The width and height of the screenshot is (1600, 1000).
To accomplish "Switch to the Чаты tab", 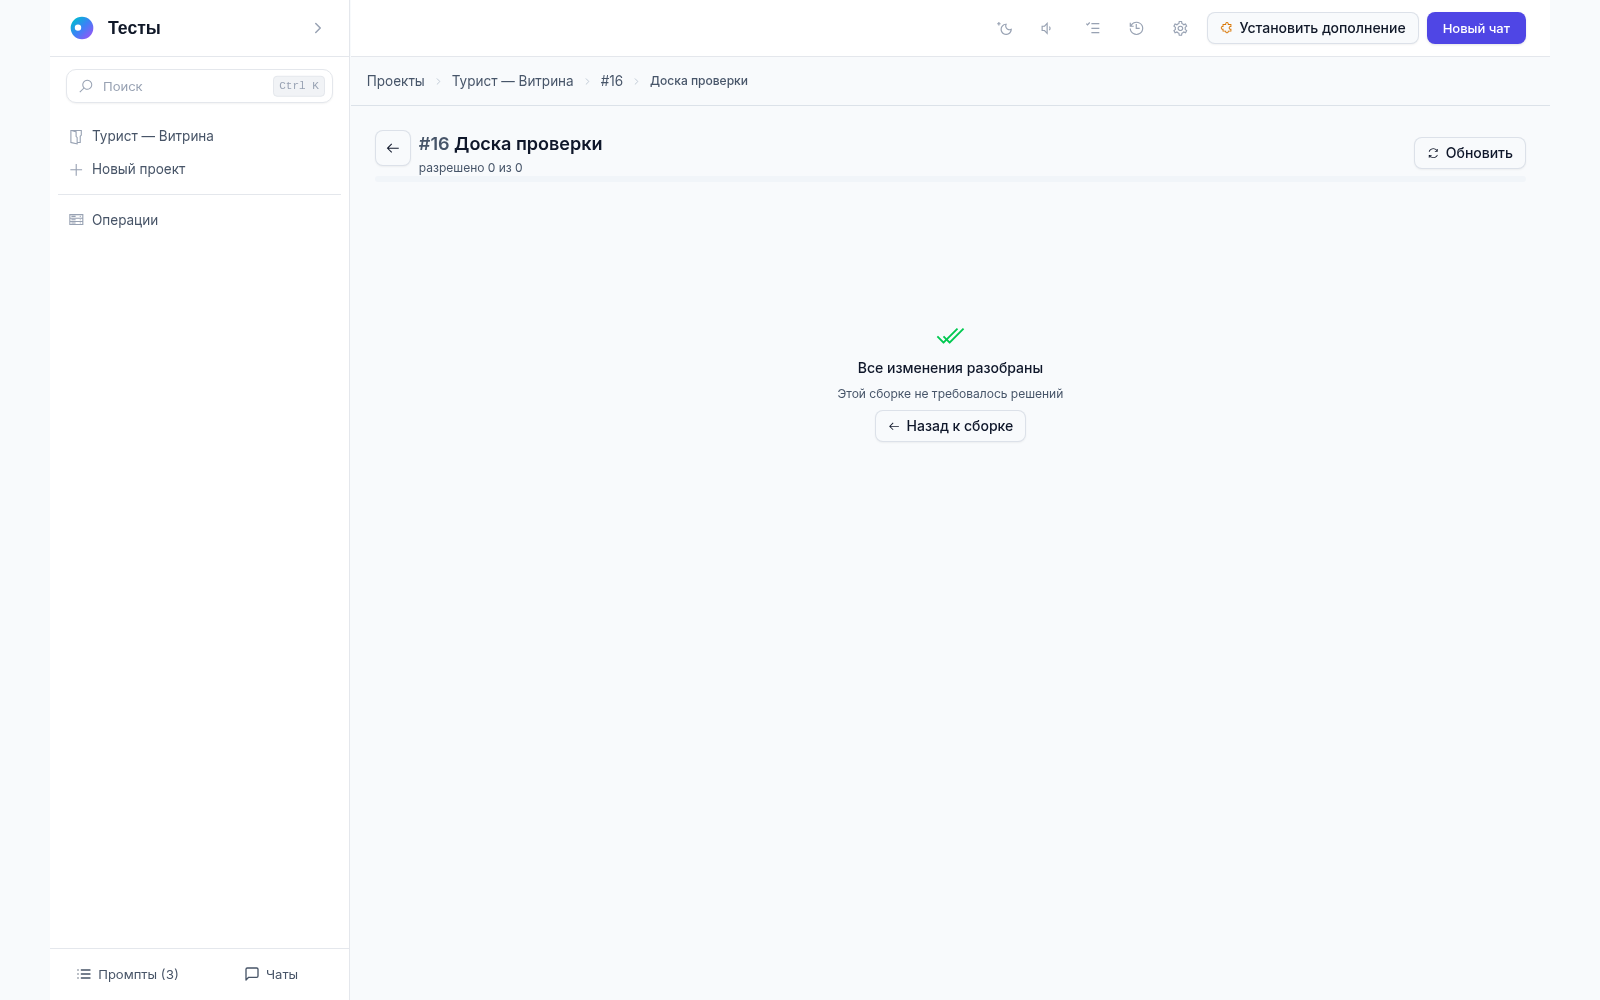I will pos(271,974).
